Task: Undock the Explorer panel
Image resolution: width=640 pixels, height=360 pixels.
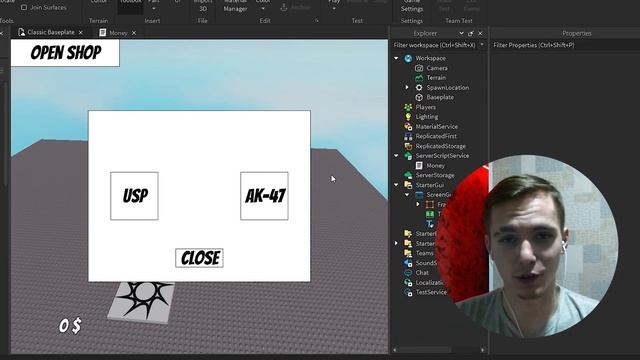Action: coord(471,33)
